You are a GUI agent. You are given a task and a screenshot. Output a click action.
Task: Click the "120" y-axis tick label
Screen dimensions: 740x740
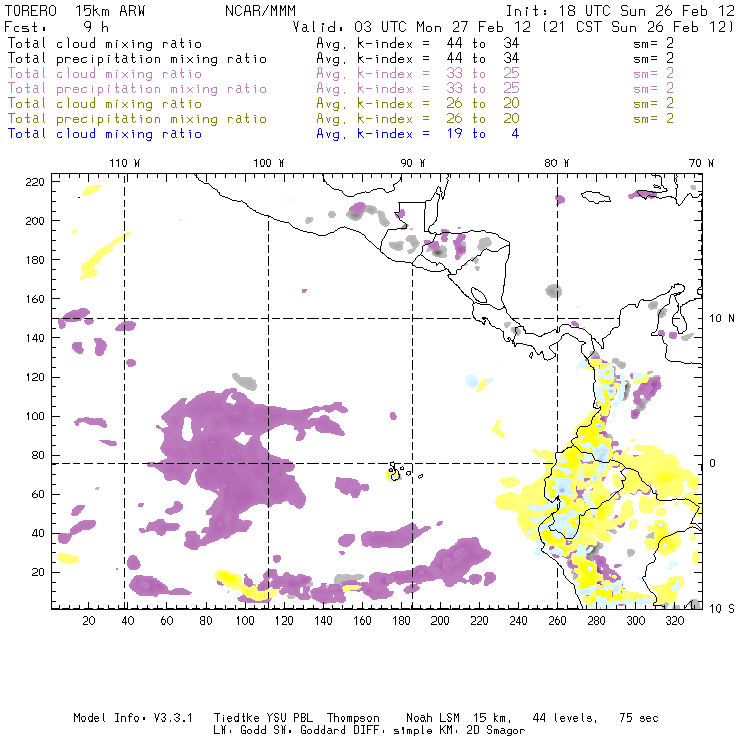[x=34, y=377]
